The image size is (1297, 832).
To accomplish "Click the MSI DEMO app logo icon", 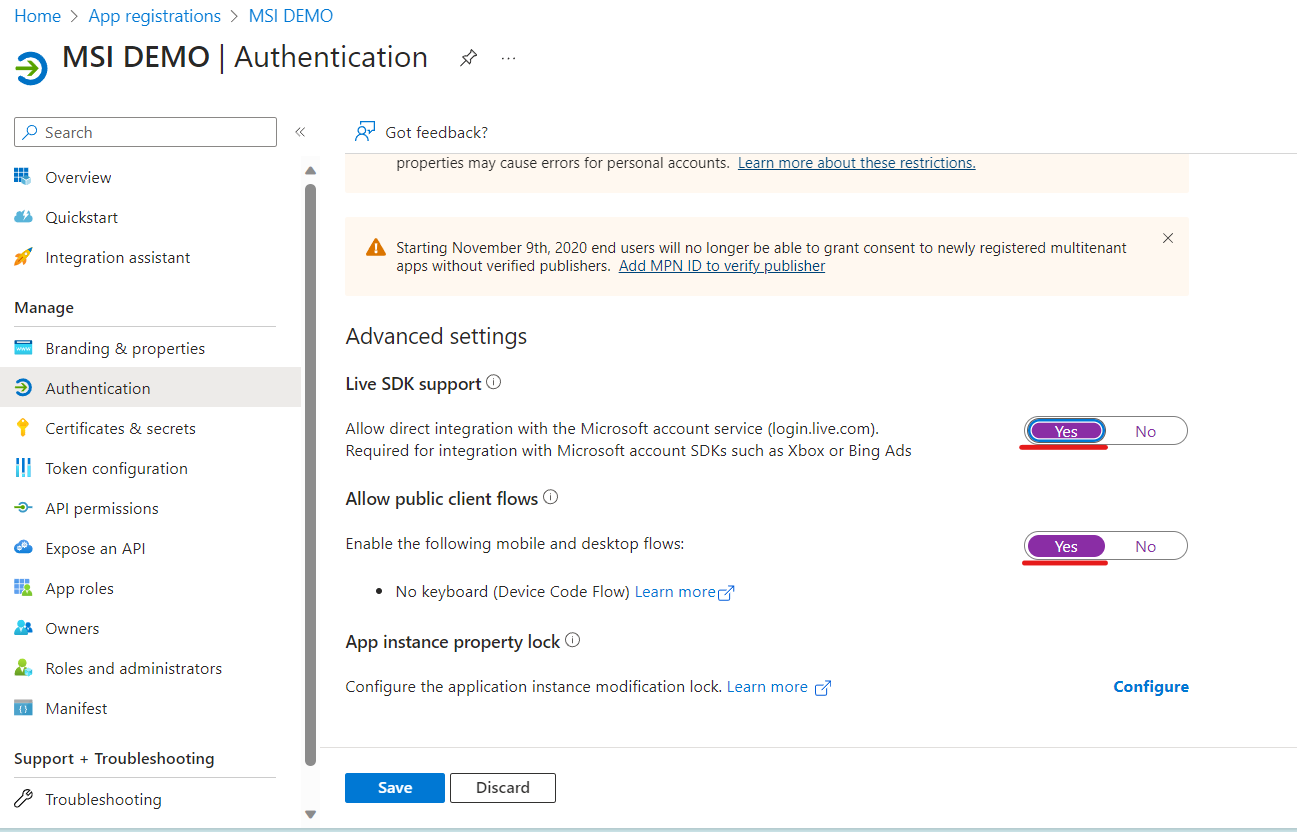I will click(31, 68).
